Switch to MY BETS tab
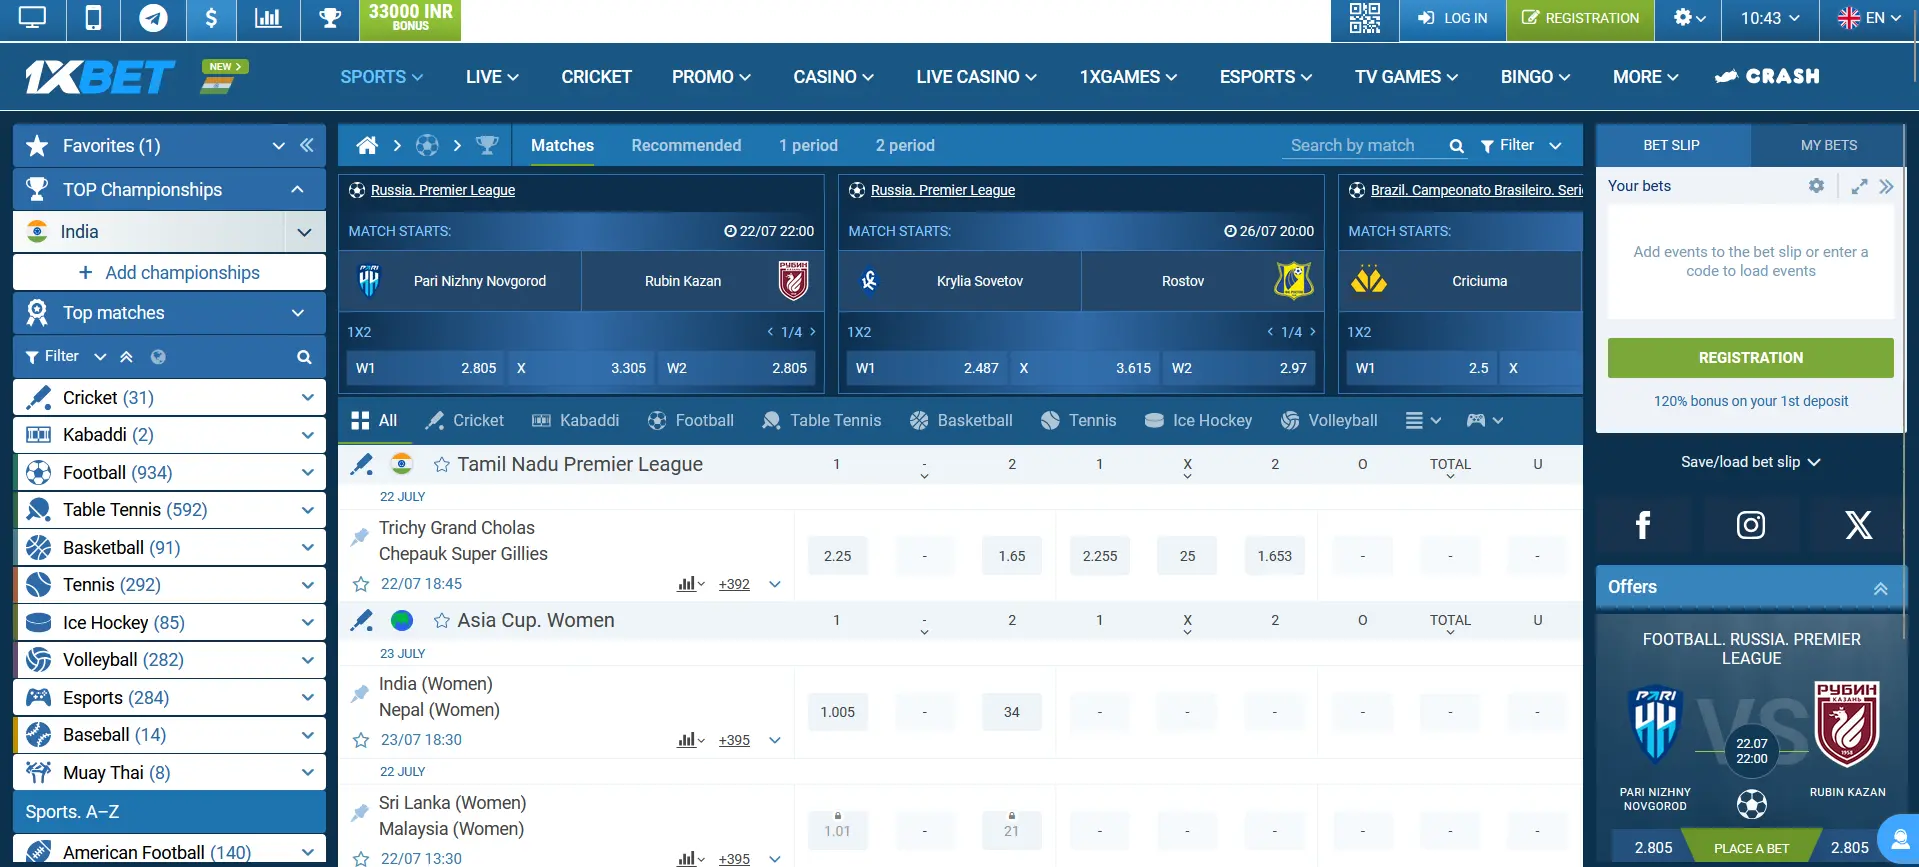The image size is (1919, 867). tap(1828, 146)
